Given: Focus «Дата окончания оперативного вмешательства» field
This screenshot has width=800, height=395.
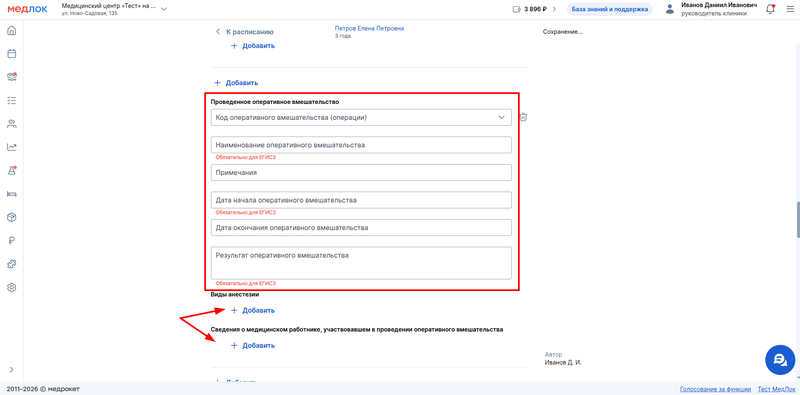Looking at the screenshot, I should click(361, 228).
